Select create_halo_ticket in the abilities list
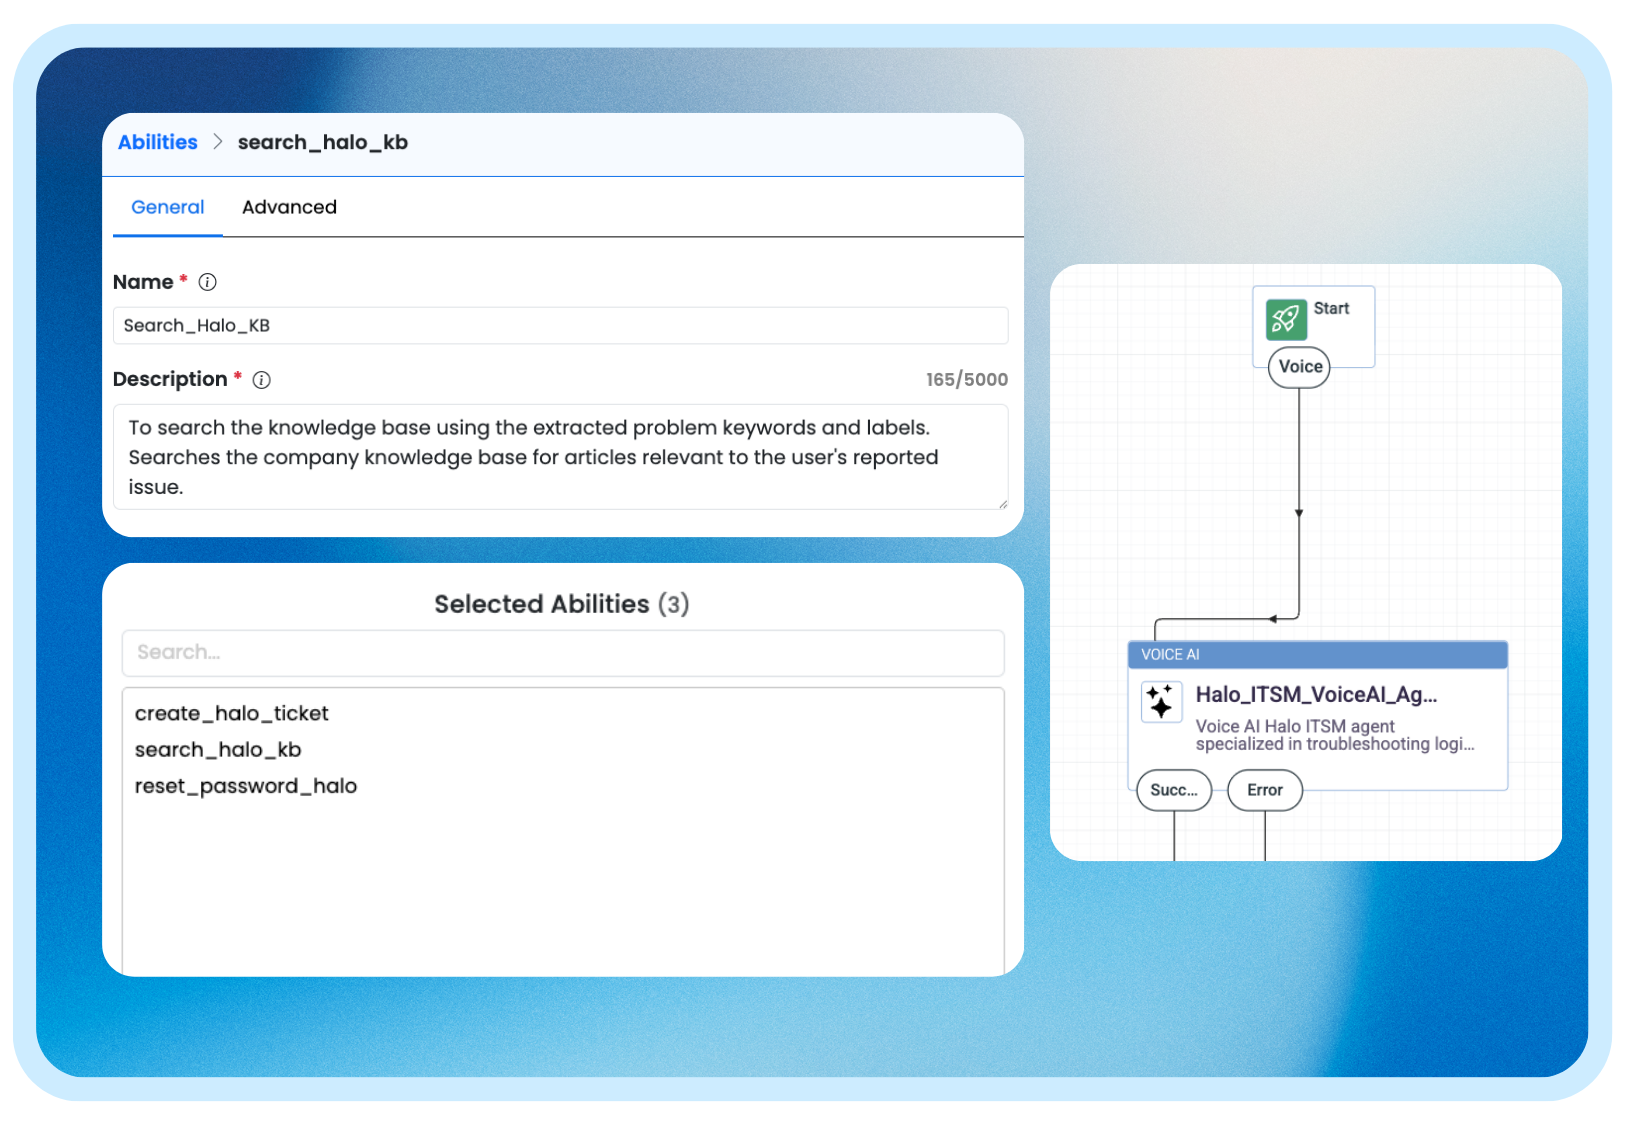The width and height of the screenshot is (1625, 1125). [x=231, y=713]
